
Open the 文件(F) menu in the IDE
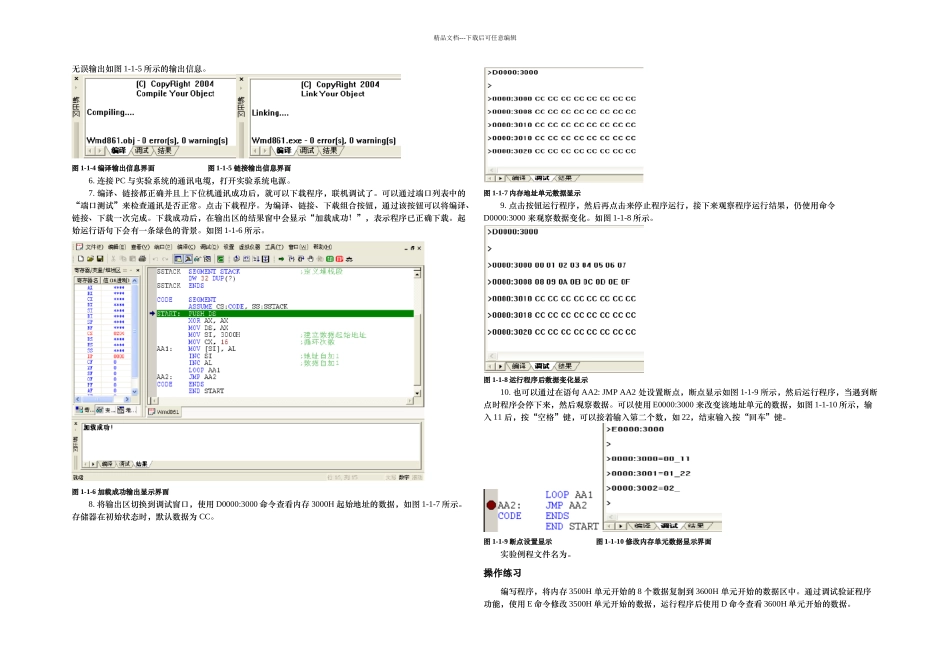[93, 247]
